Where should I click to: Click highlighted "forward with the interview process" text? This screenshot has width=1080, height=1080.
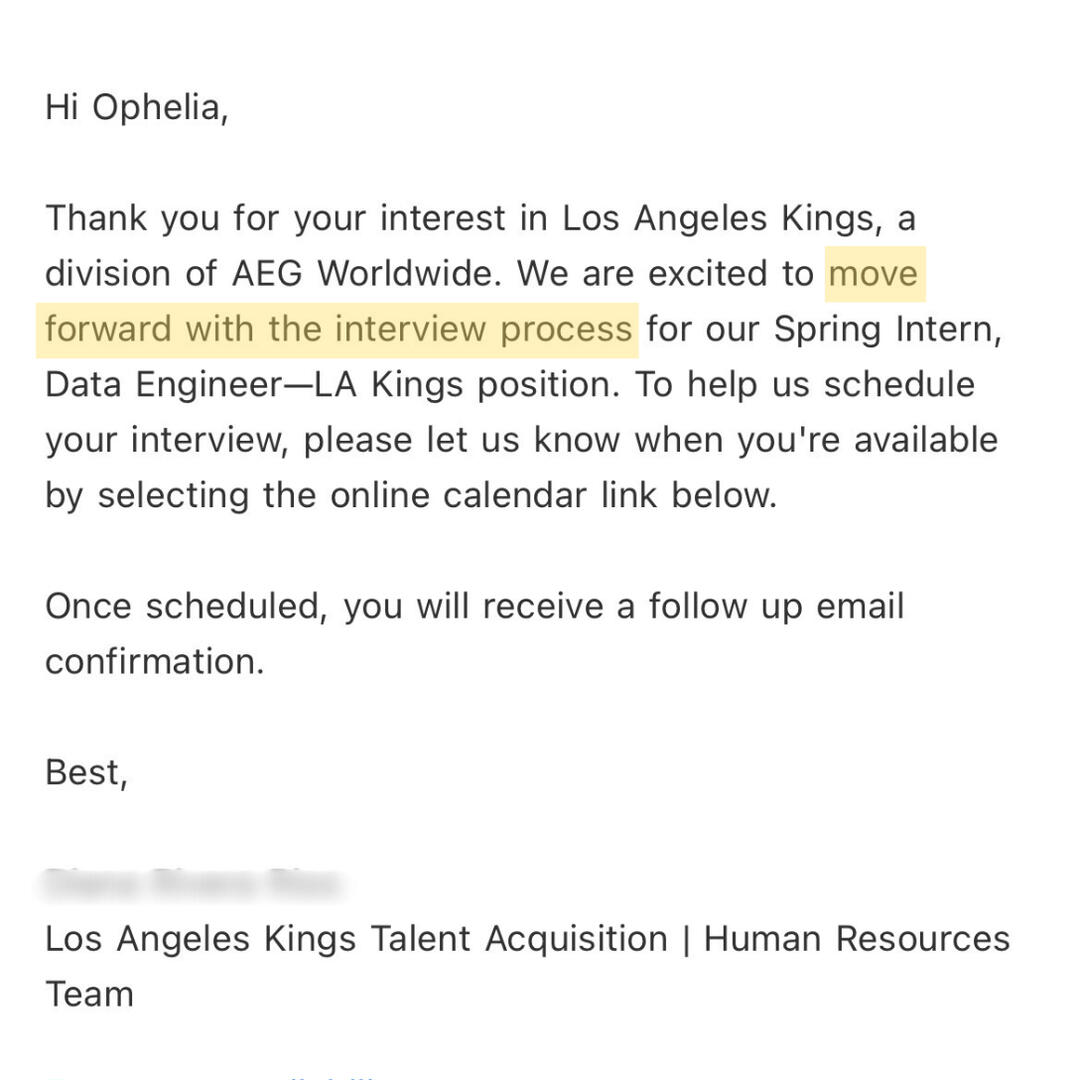pyautogui.click(x=338, y=329)
